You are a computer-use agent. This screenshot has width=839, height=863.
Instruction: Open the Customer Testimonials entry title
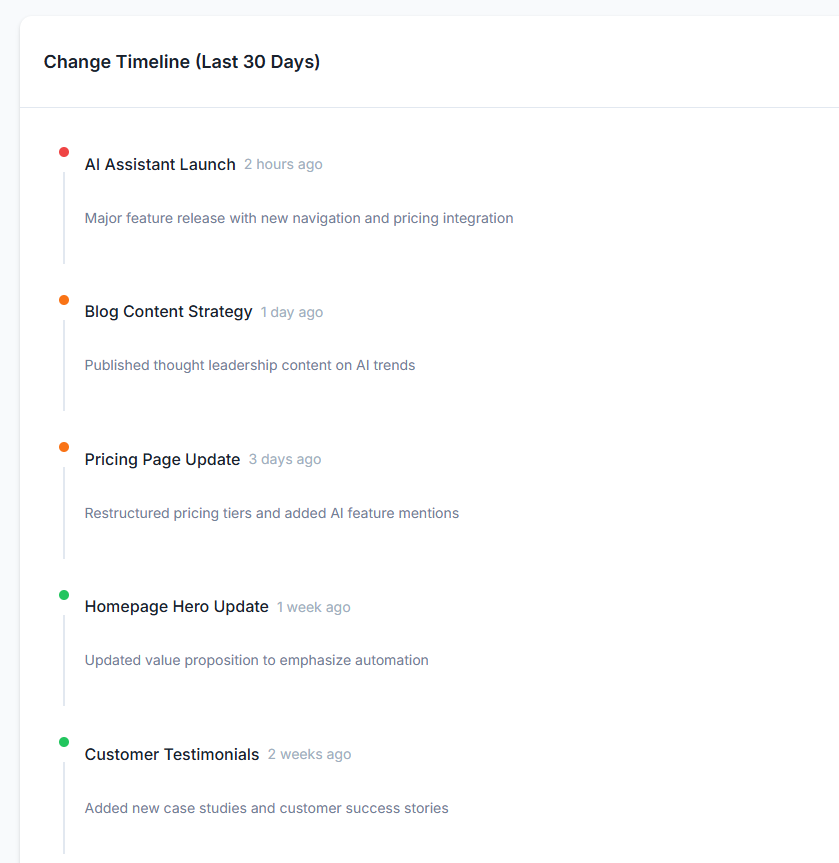(x=172, y=754)
